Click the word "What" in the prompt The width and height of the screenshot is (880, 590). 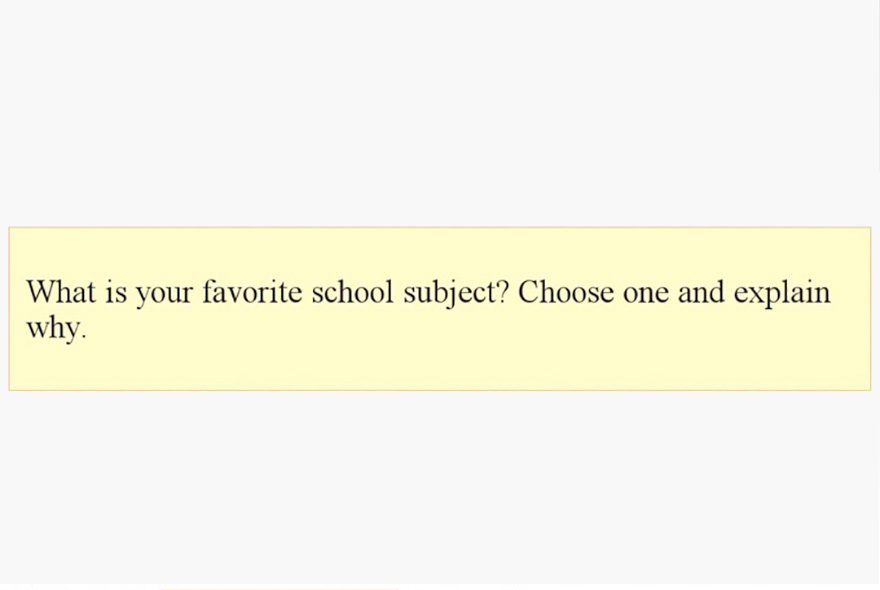(x=61, y=292)
